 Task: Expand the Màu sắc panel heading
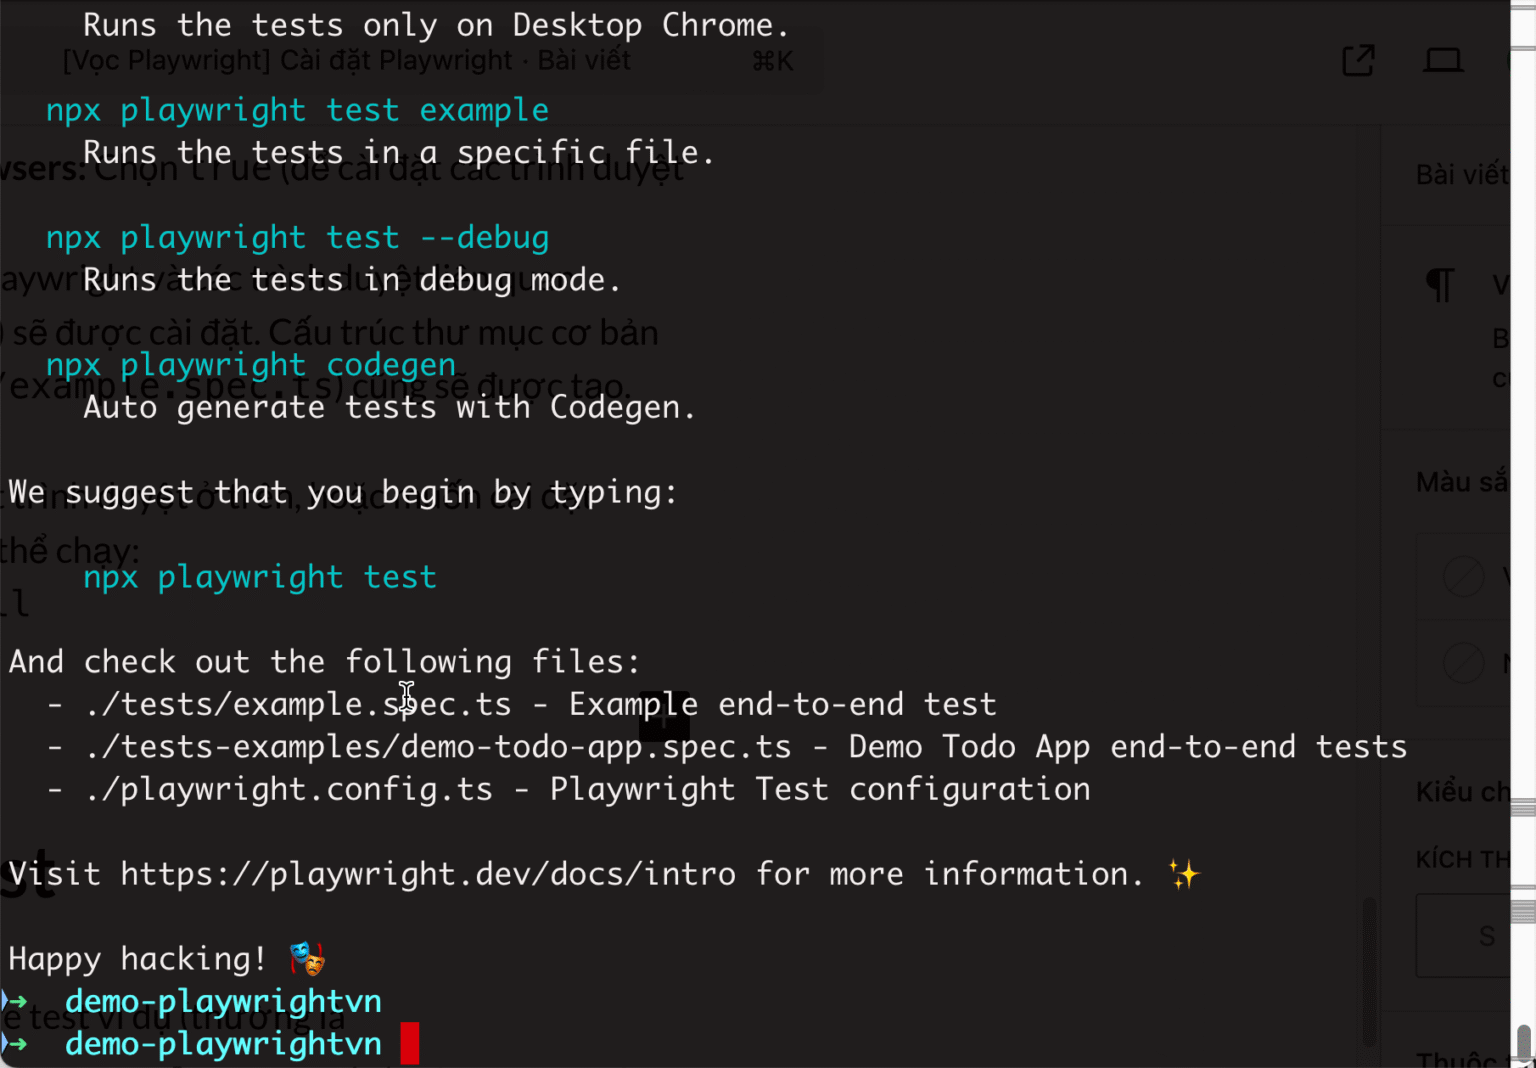click(1462, 482)
